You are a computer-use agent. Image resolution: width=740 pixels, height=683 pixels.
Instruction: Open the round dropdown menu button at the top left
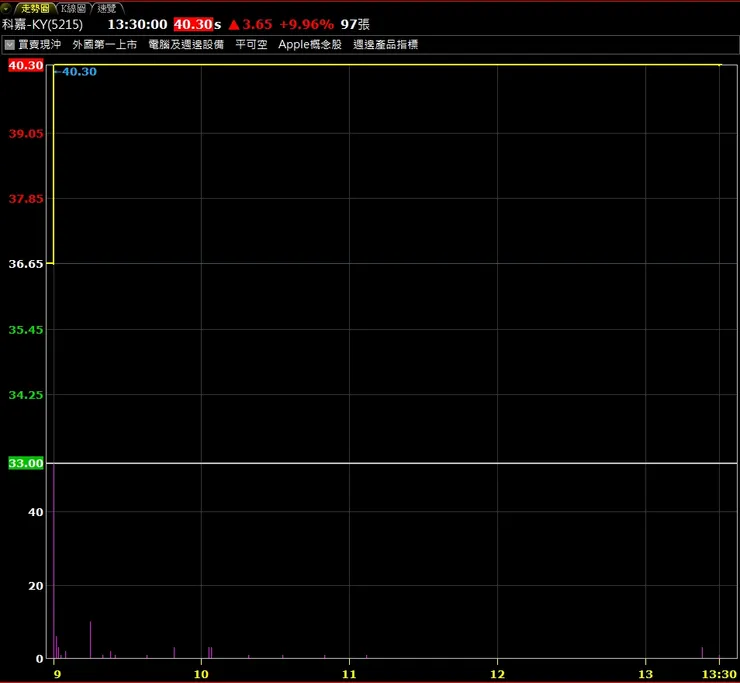click(x=6, y=8)
